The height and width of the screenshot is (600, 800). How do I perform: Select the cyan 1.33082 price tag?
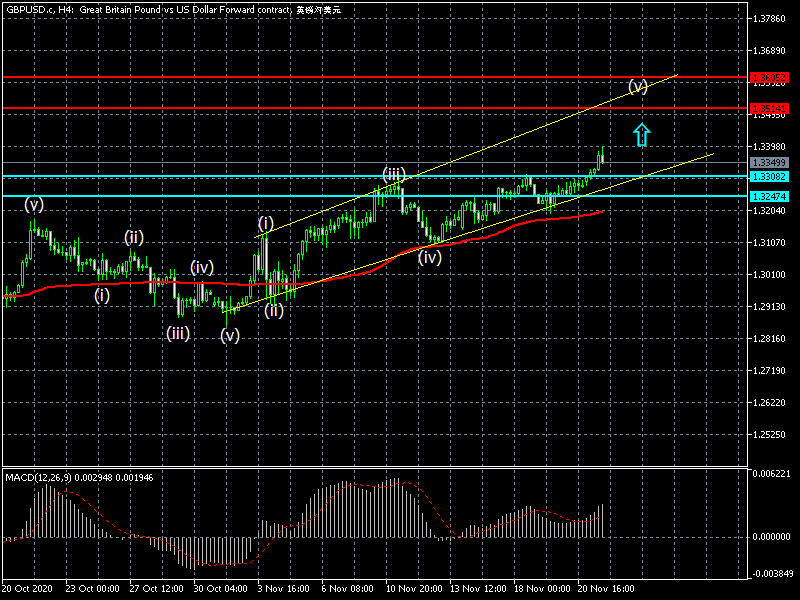click(769, 177)
